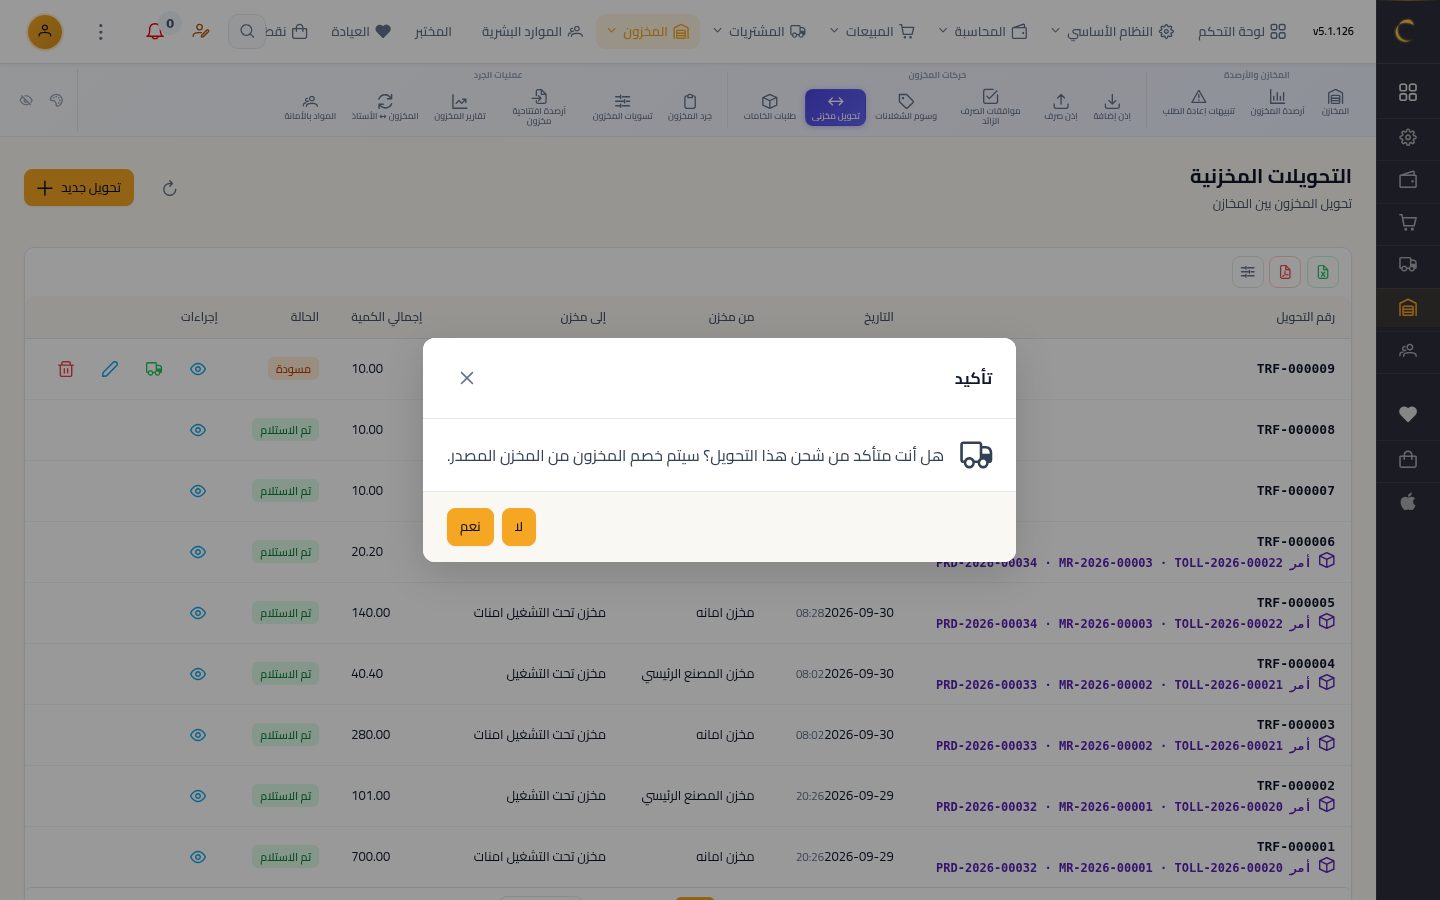Delete transfer TRF-000009 using the trash icon

click(x=66, y=369)
